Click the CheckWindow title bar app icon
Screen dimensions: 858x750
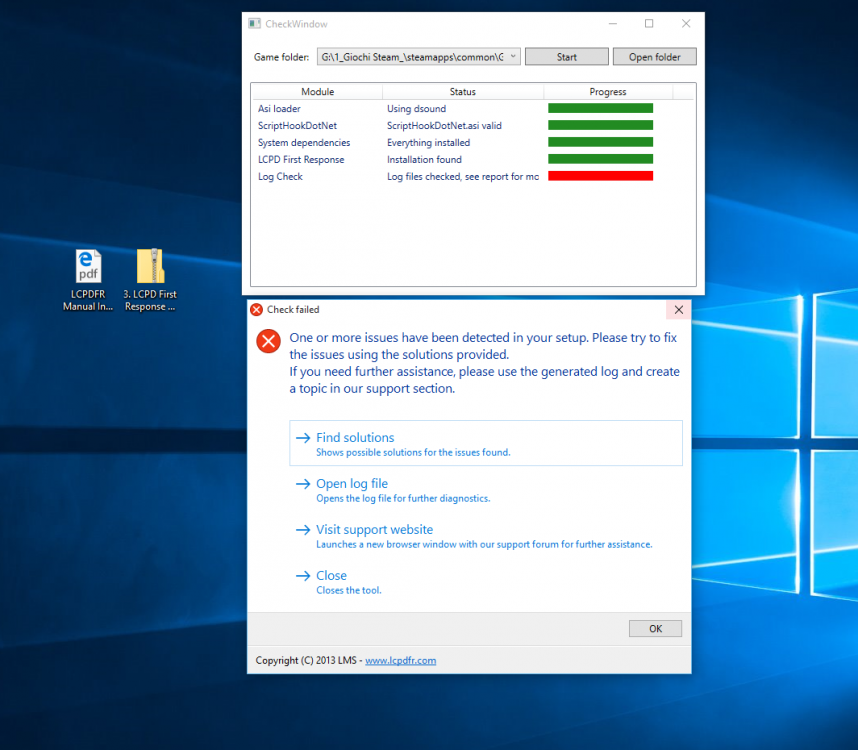point(255,24)
